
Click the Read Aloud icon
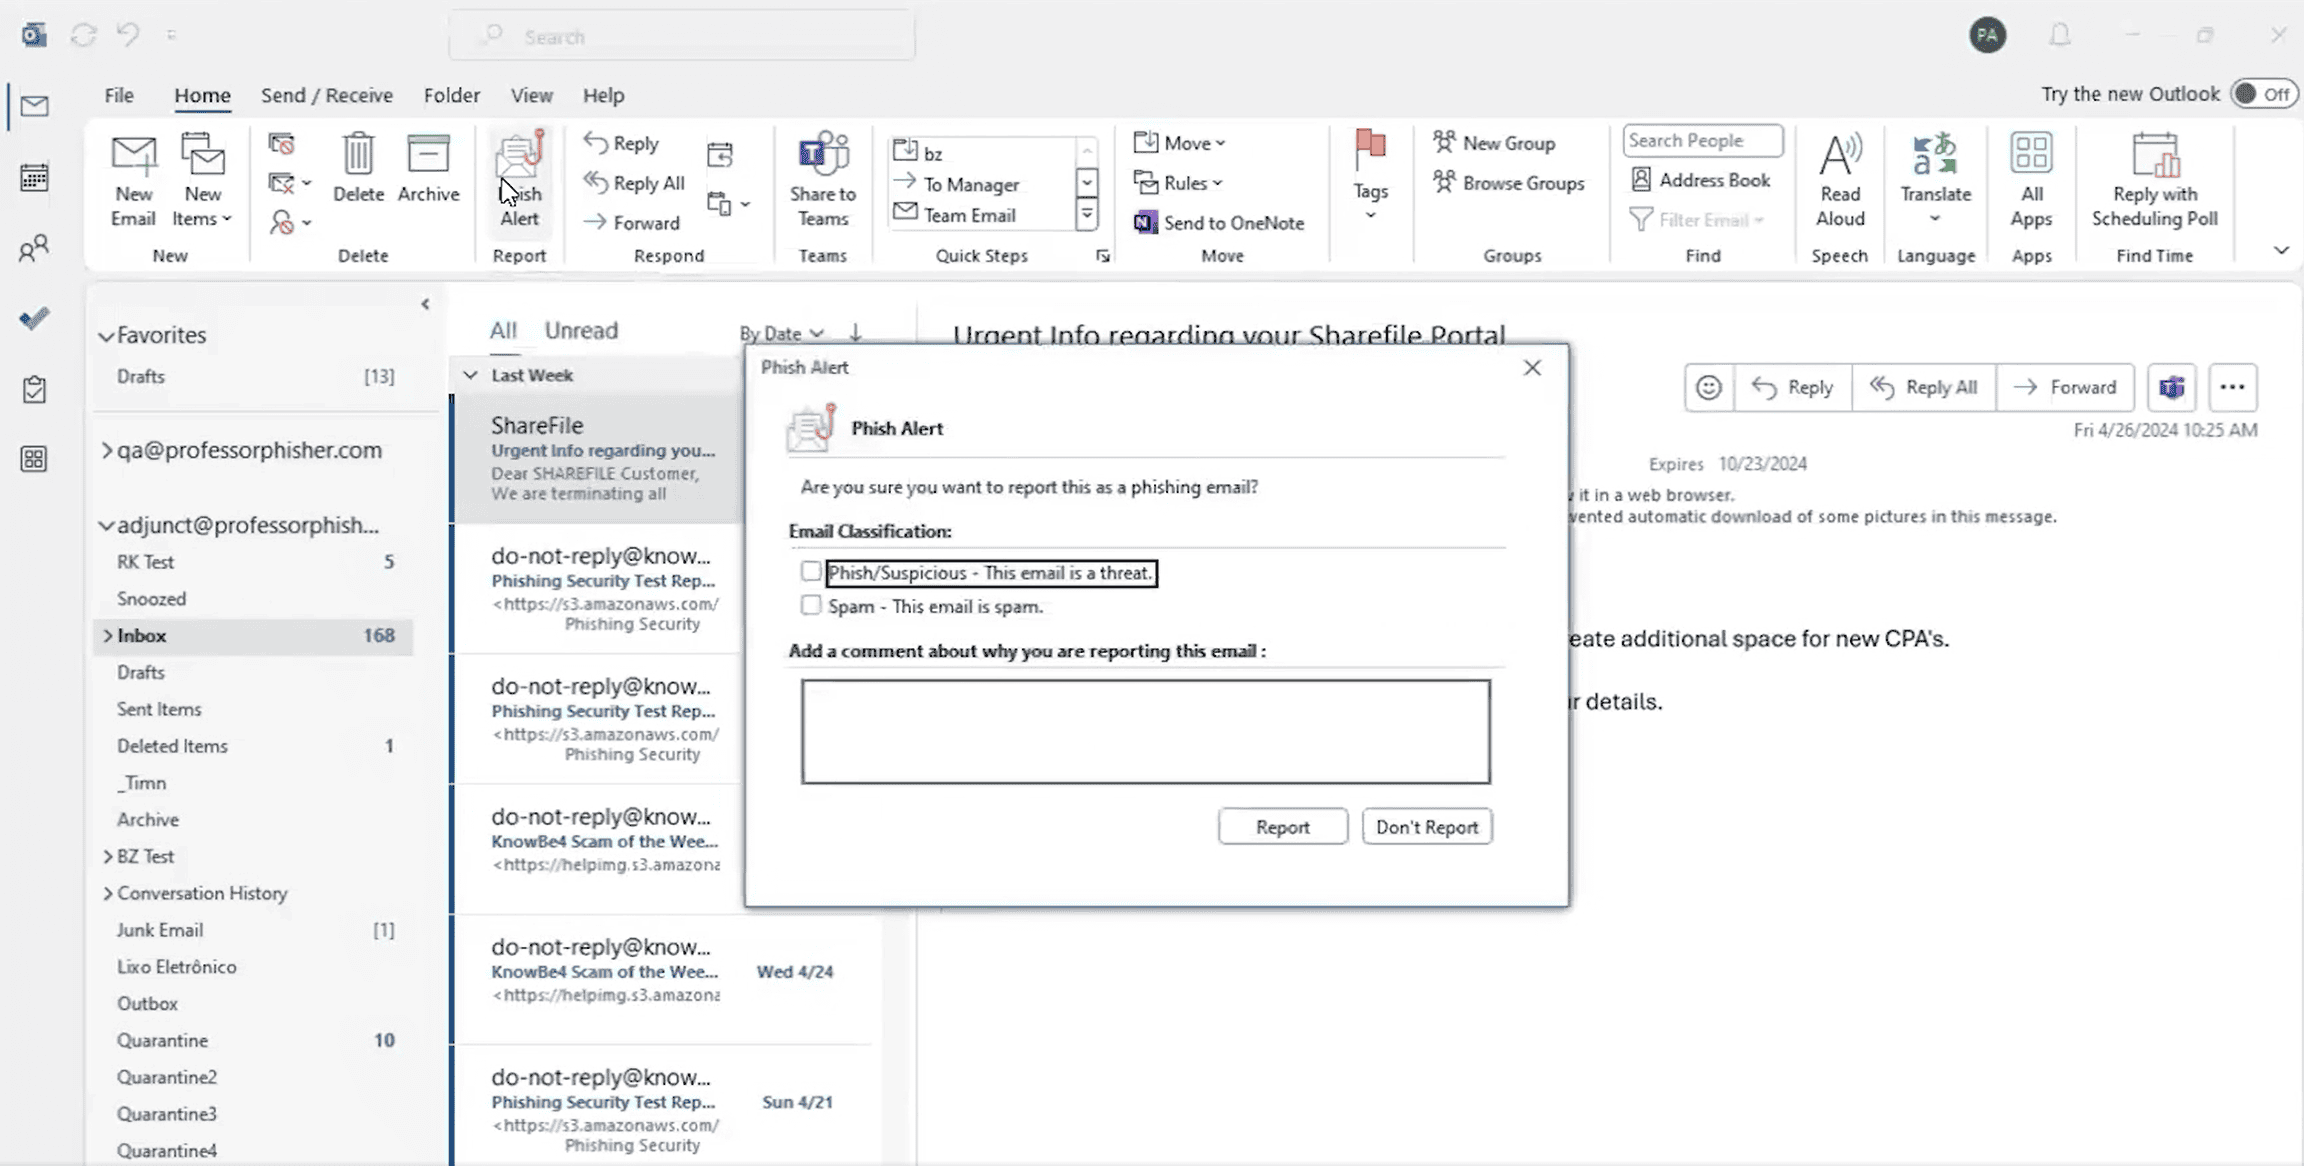point(1840,155)
